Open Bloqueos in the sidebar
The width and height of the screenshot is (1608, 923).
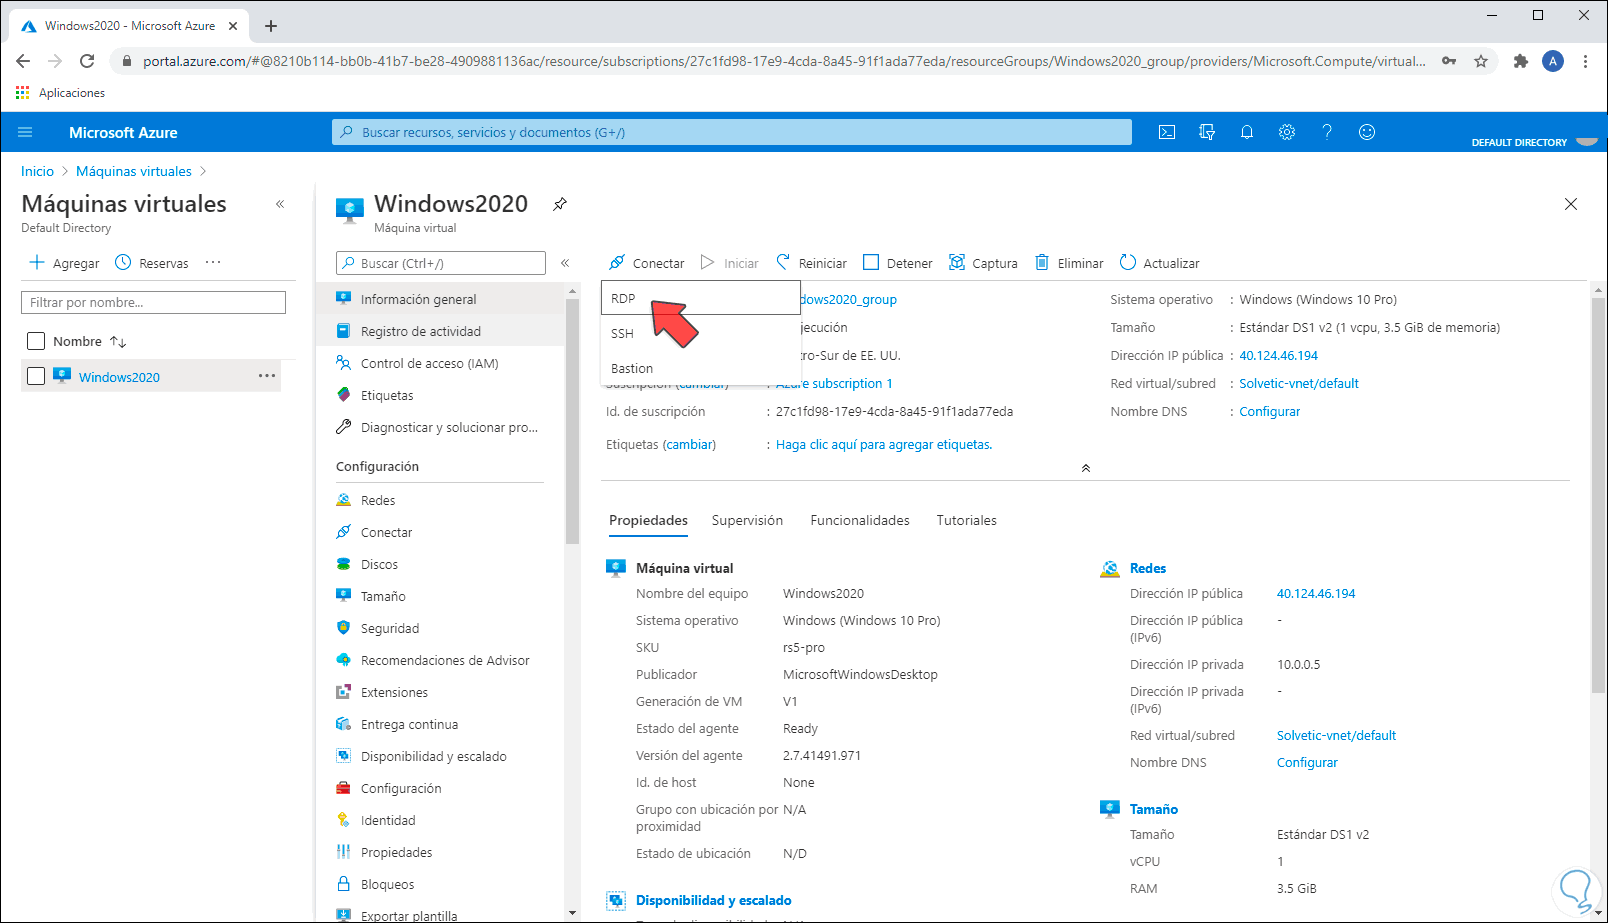[441, 884]
